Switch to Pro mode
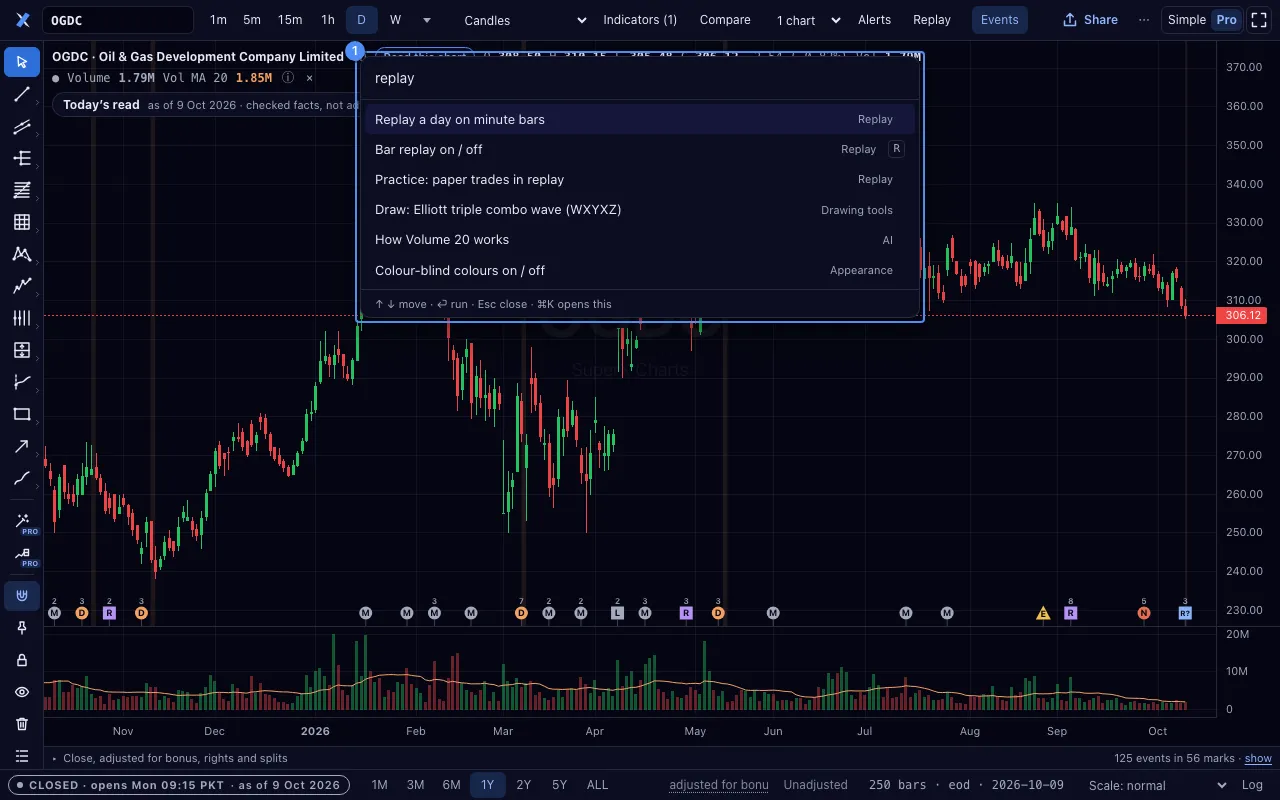Screen dimensions: 1280x800 (1226, 20)
